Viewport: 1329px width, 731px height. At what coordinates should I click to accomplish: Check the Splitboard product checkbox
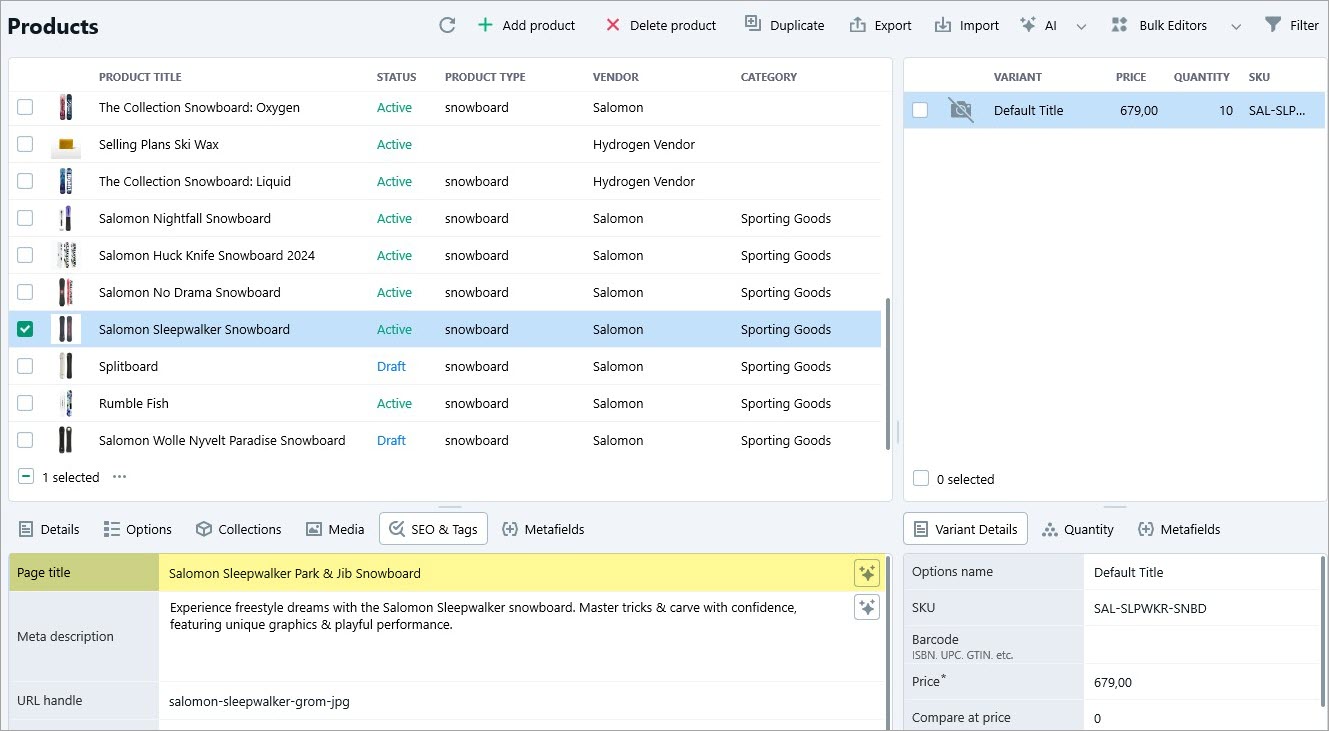coord(25,366)
